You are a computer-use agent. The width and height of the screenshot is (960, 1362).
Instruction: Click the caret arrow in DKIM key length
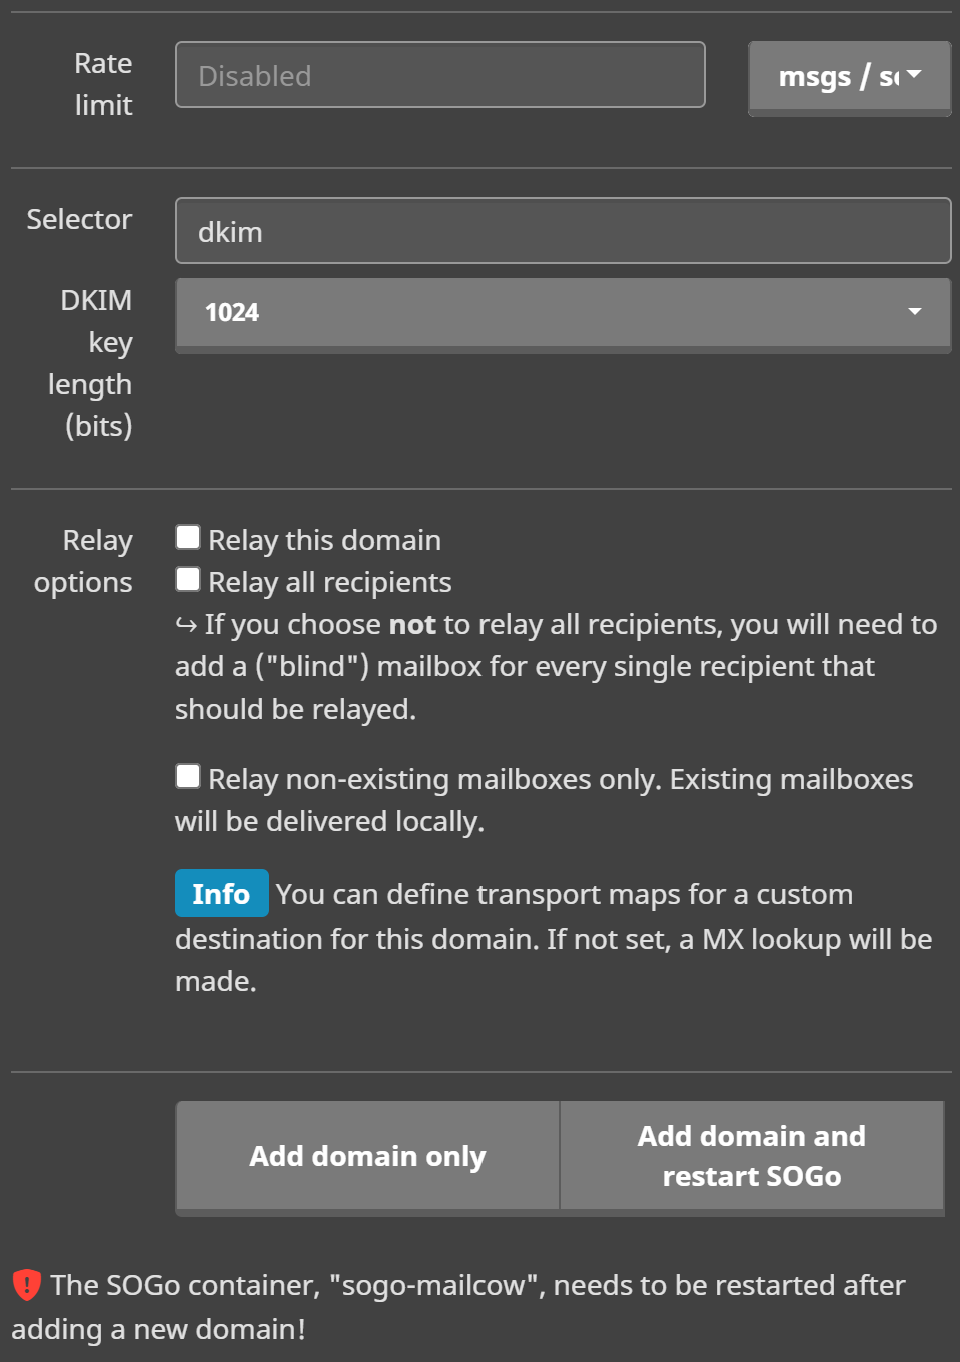(914, 312)
